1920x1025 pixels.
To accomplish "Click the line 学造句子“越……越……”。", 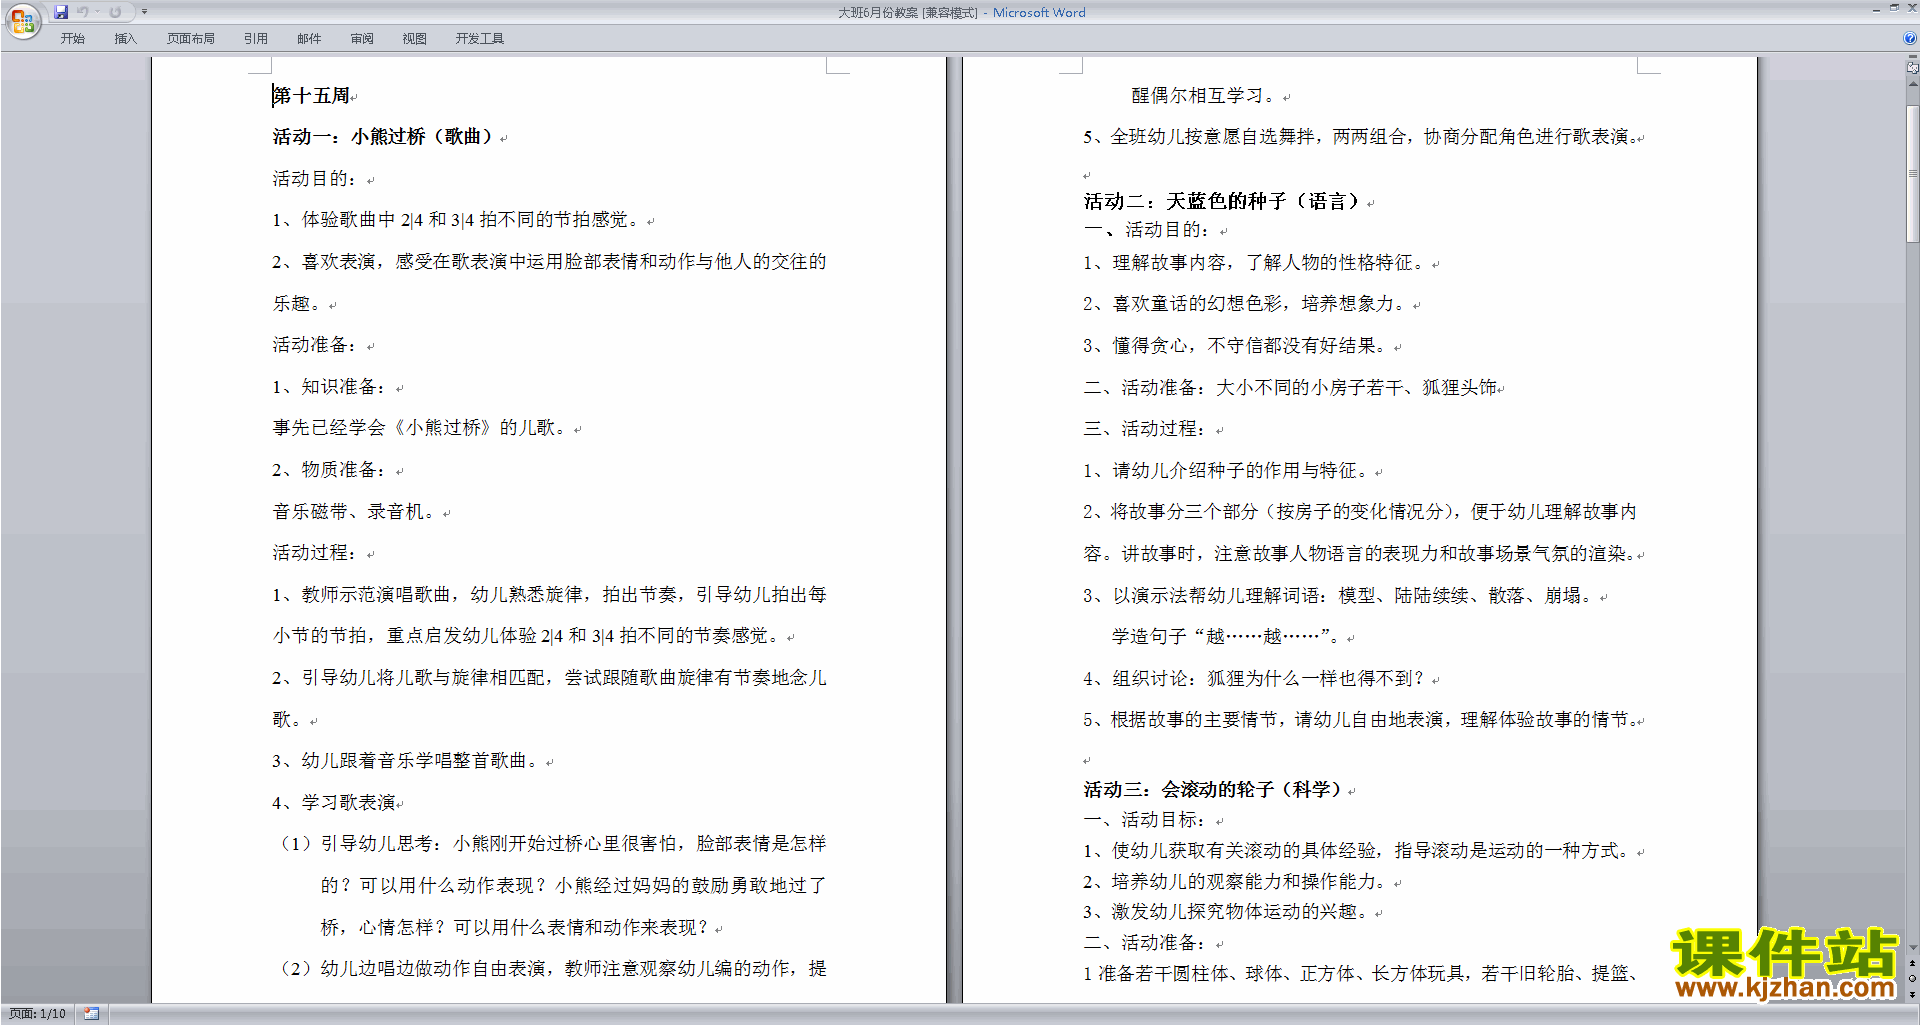I will tap(1228, 637).
